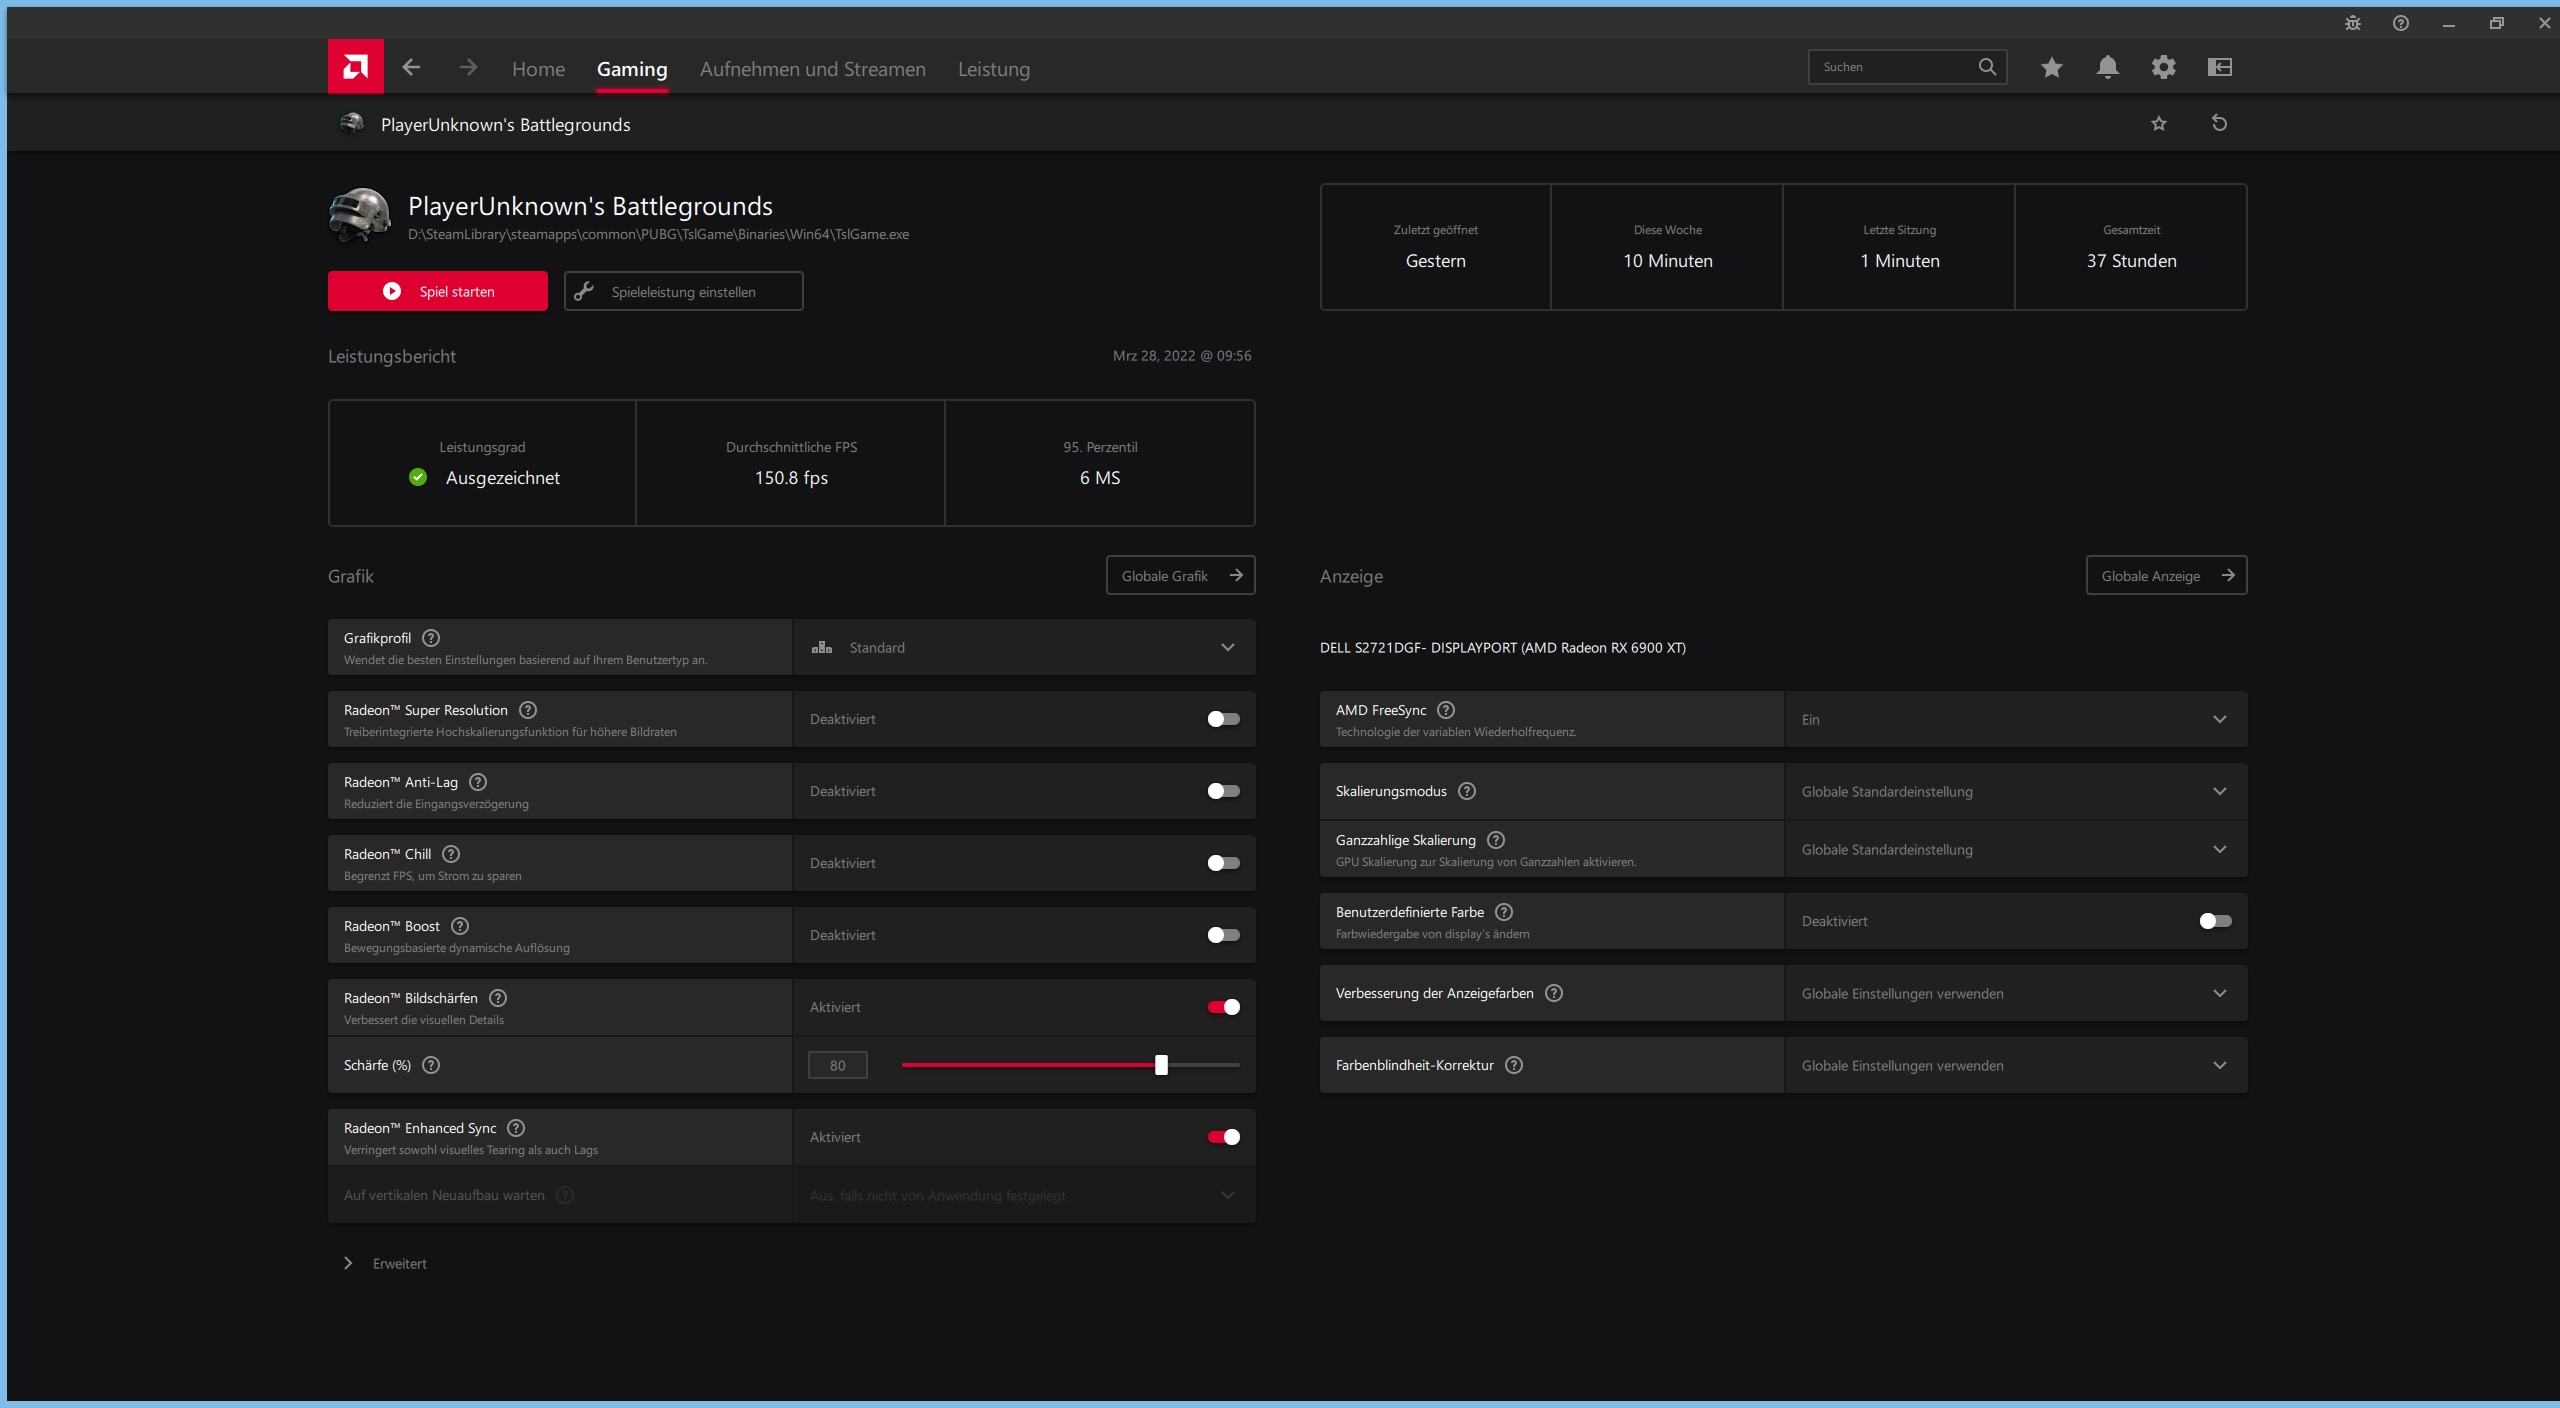This screenshot has width=2560, height=1408.
Task: Open the bug report icon in the title bar
Action: tap(2353, 23)
